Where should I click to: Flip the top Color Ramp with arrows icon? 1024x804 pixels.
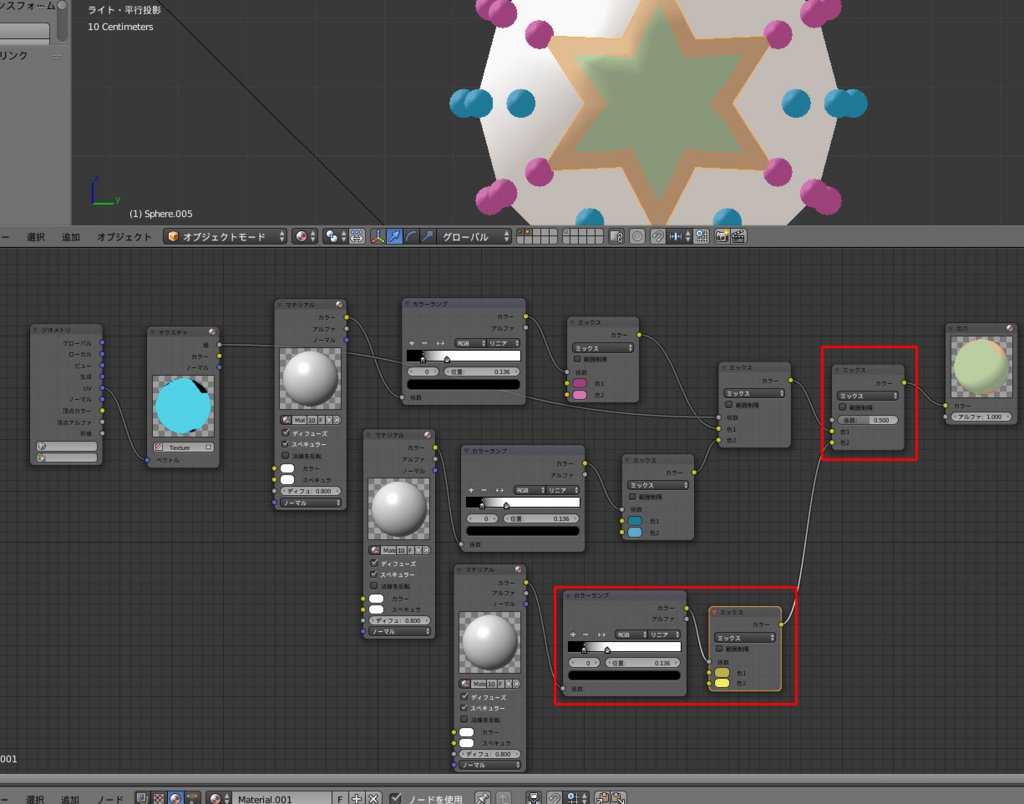coord(441,343)
